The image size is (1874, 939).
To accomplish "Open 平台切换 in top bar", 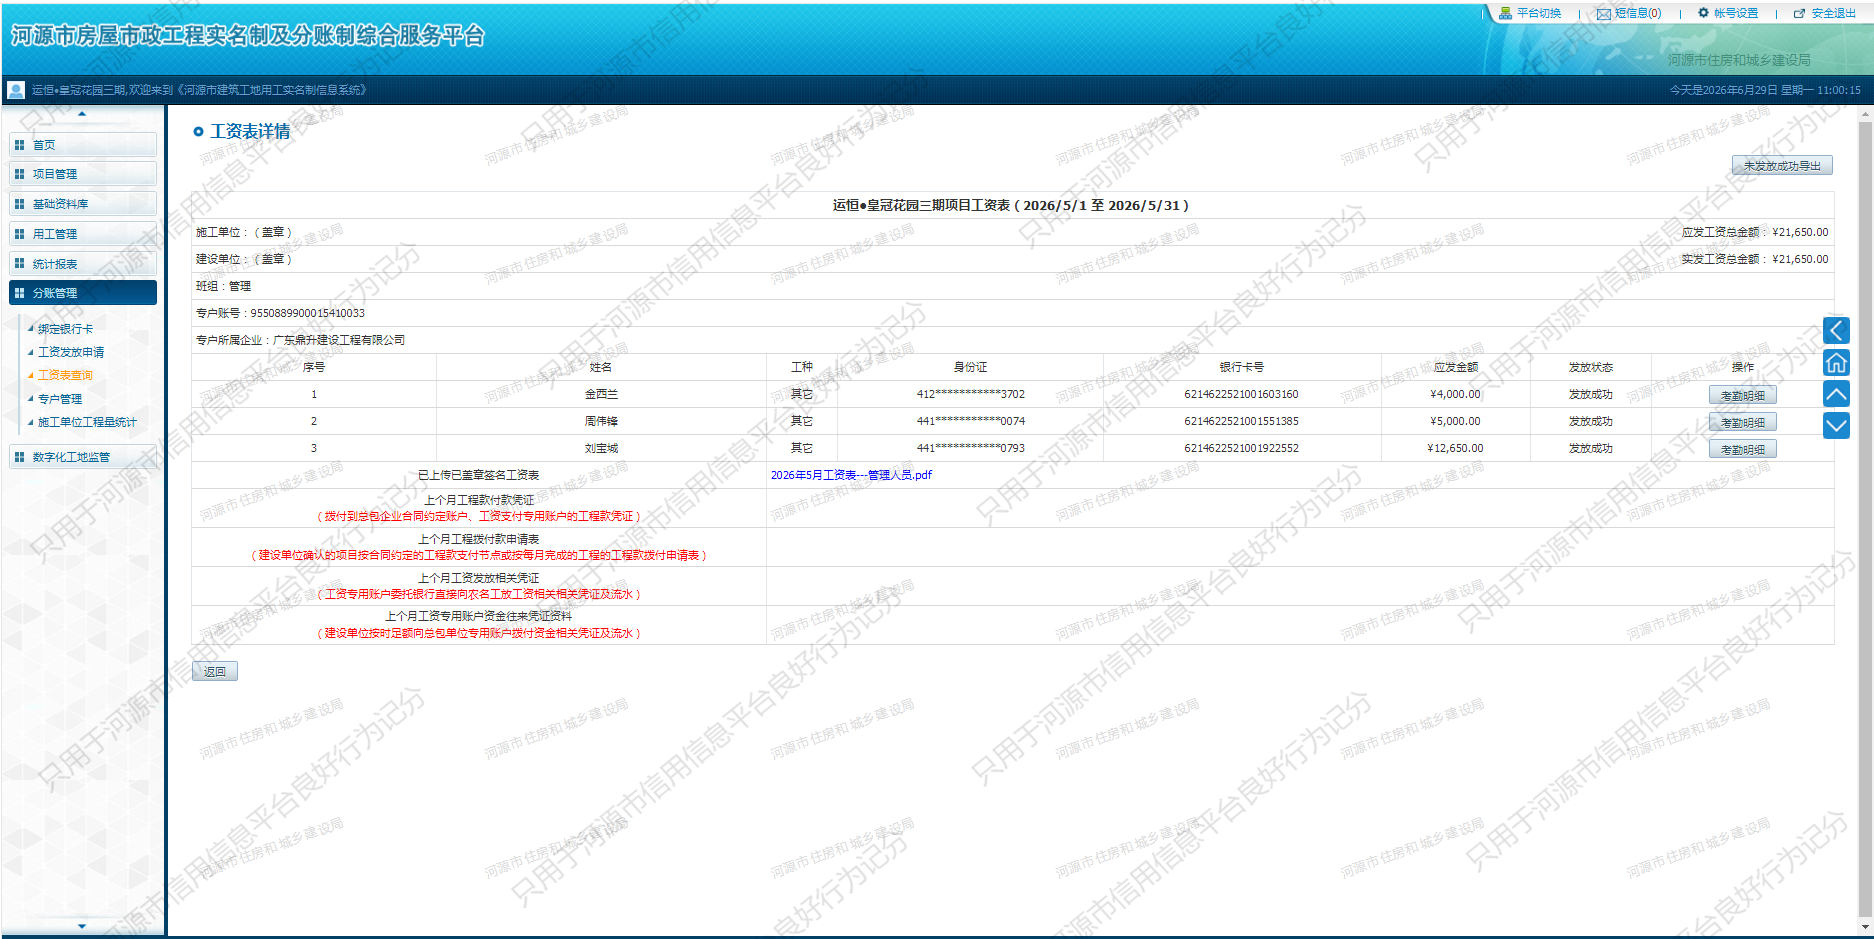I will click(x=1530, y=13).
